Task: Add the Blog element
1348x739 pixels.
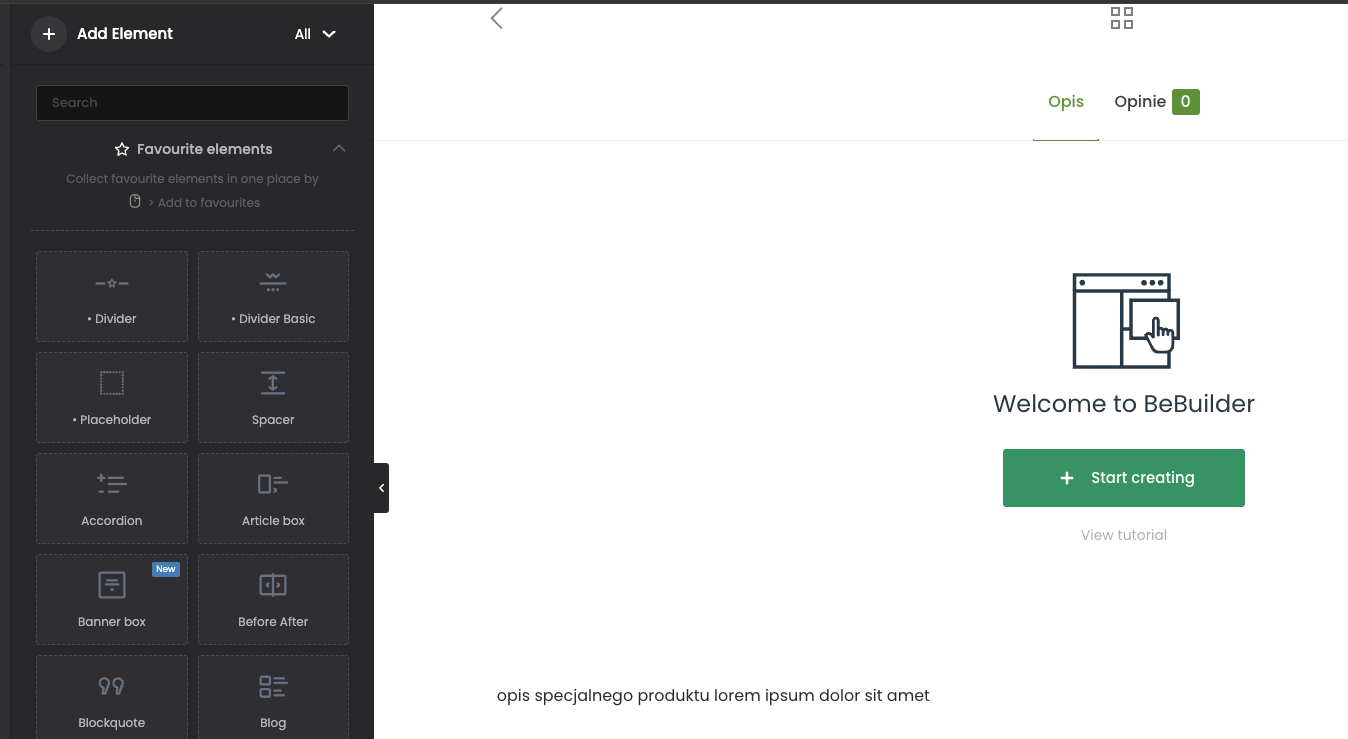Action: 273,698
